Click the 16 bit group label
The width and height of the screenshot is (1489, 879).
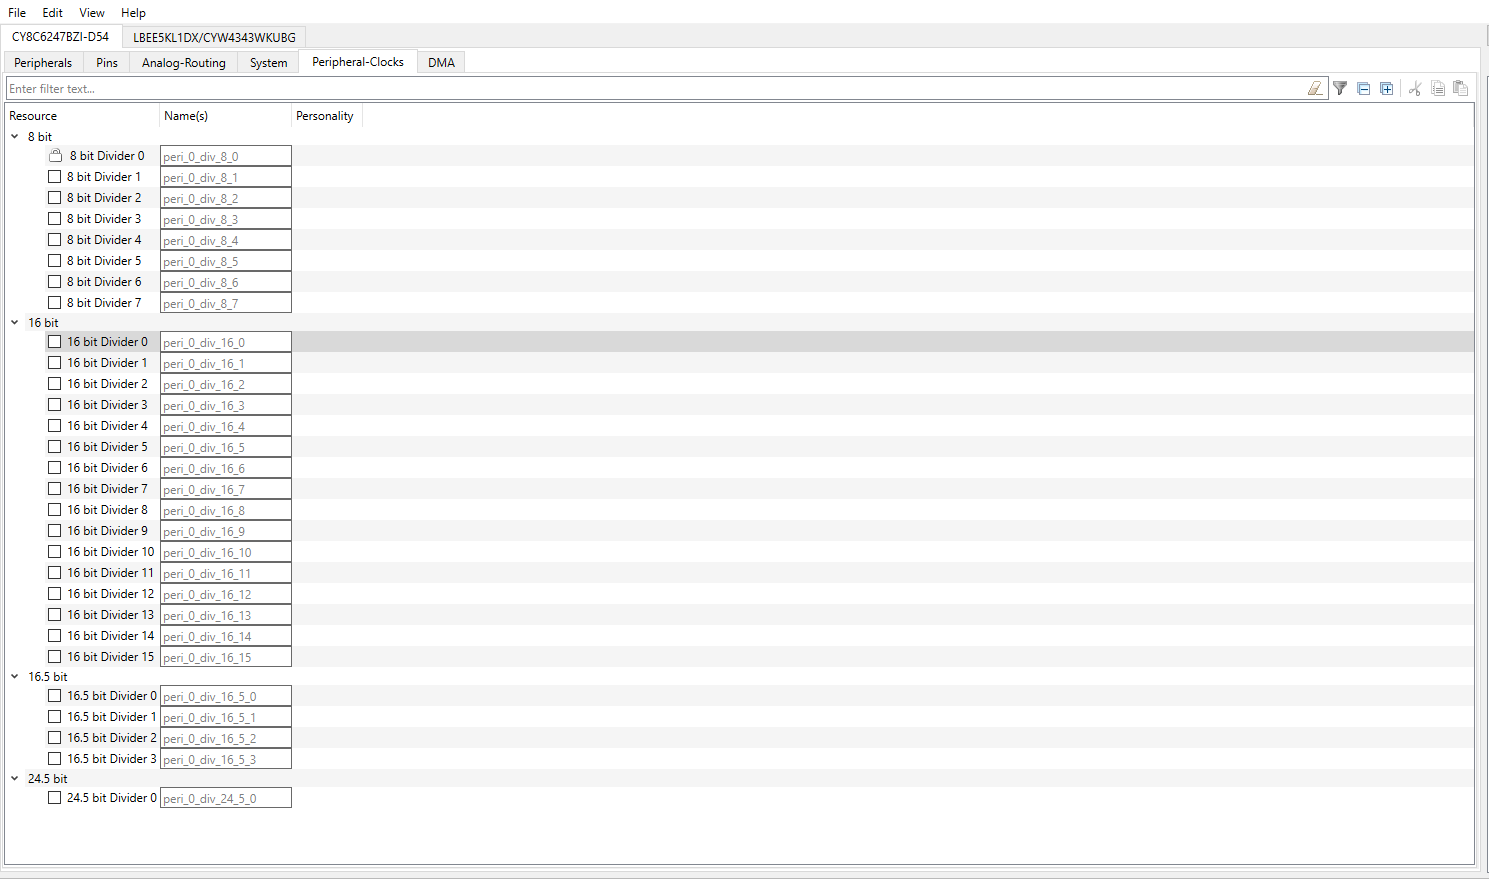[x=43, y=322]
